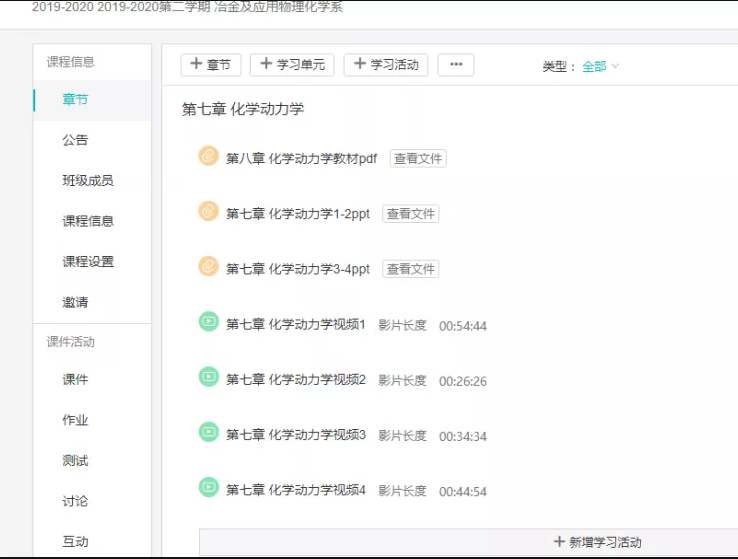Screen dimensions: 738x559
Task: Open 公告 in the sidebar
Action: pyautogui.click(x=75, y=140)
